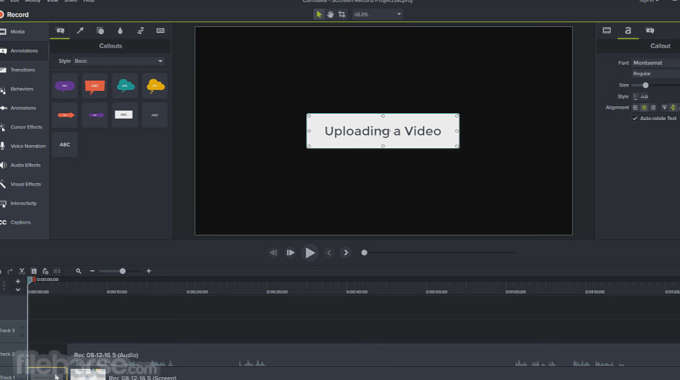Open the Text Properties tab
The image size is (680, 380).
click(628, 30)
